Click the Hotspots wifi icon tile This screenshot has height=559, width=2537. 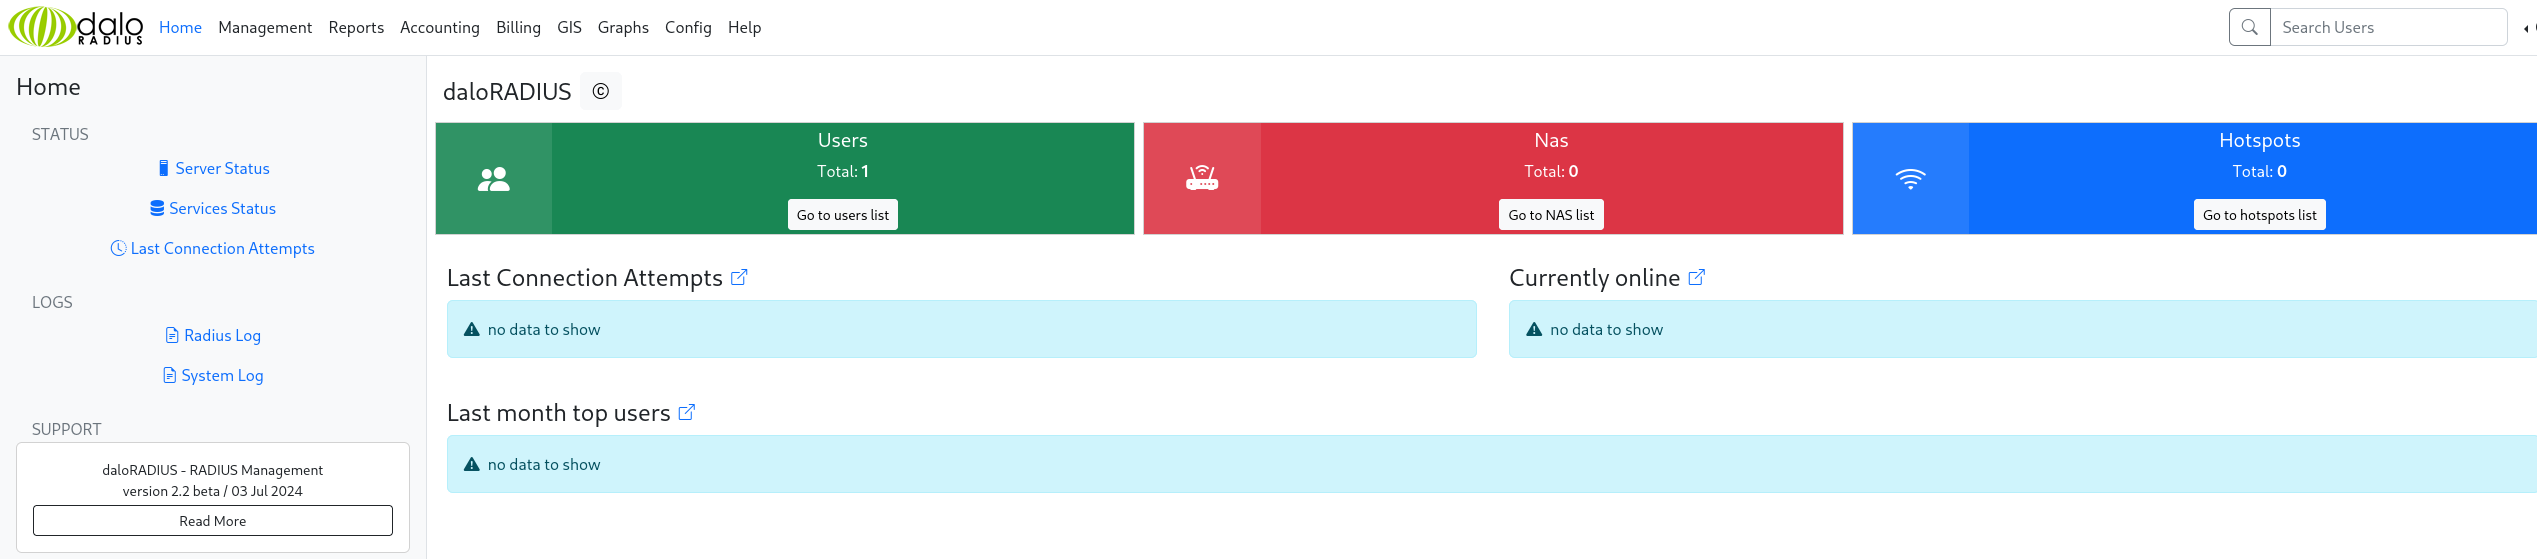tap(1911, 179)
